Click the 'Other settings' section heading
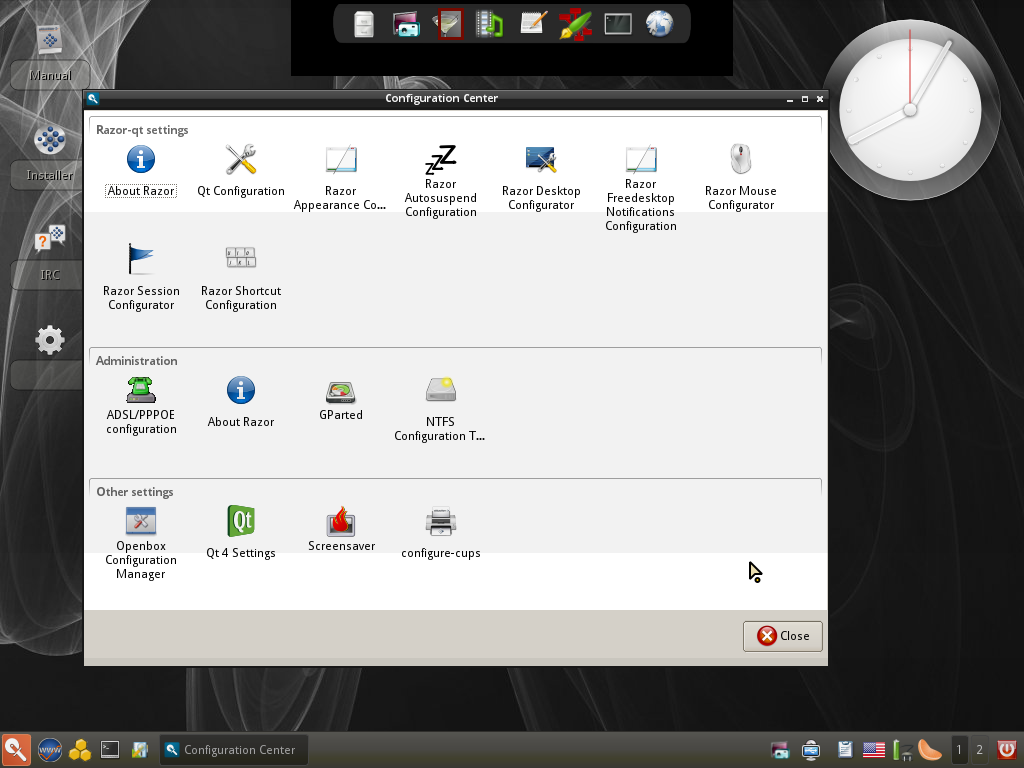The image size is (1024, 768). (x=135, y=492)
